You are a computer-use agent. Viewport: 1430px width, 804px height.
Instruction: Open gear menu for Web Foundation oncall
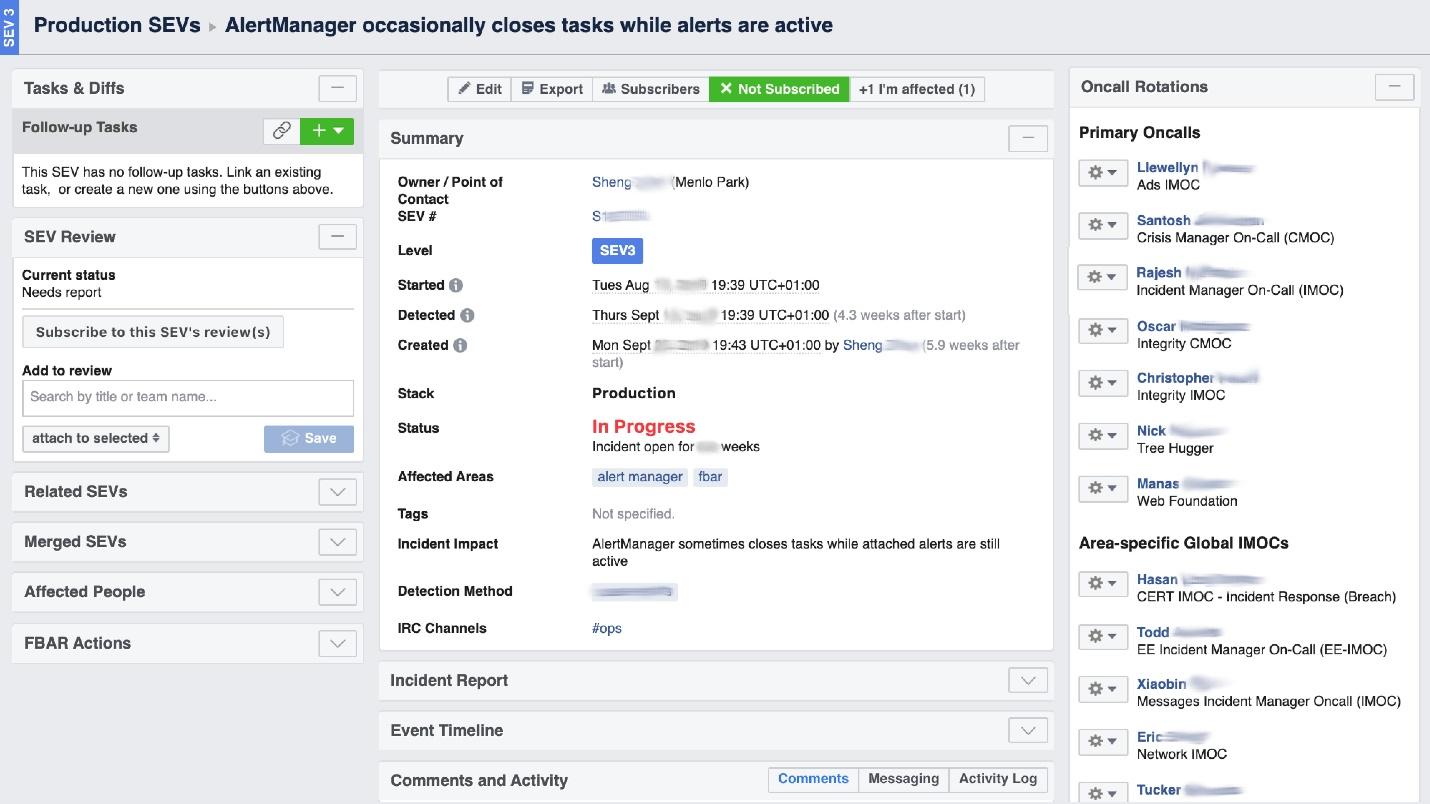1102,488
